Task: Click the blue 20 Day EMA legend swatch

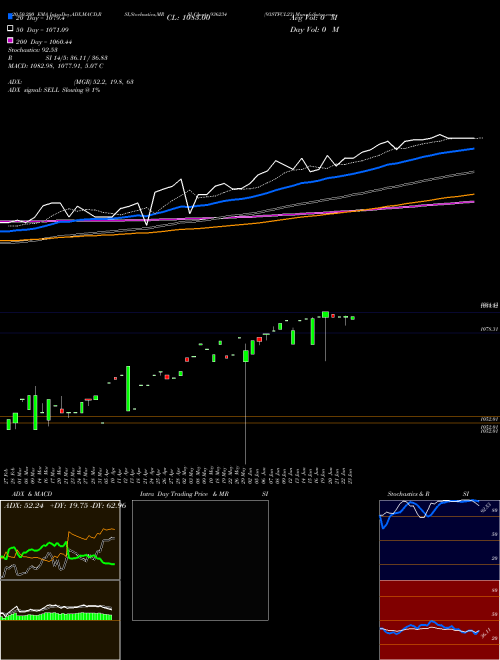Action: 10,17
